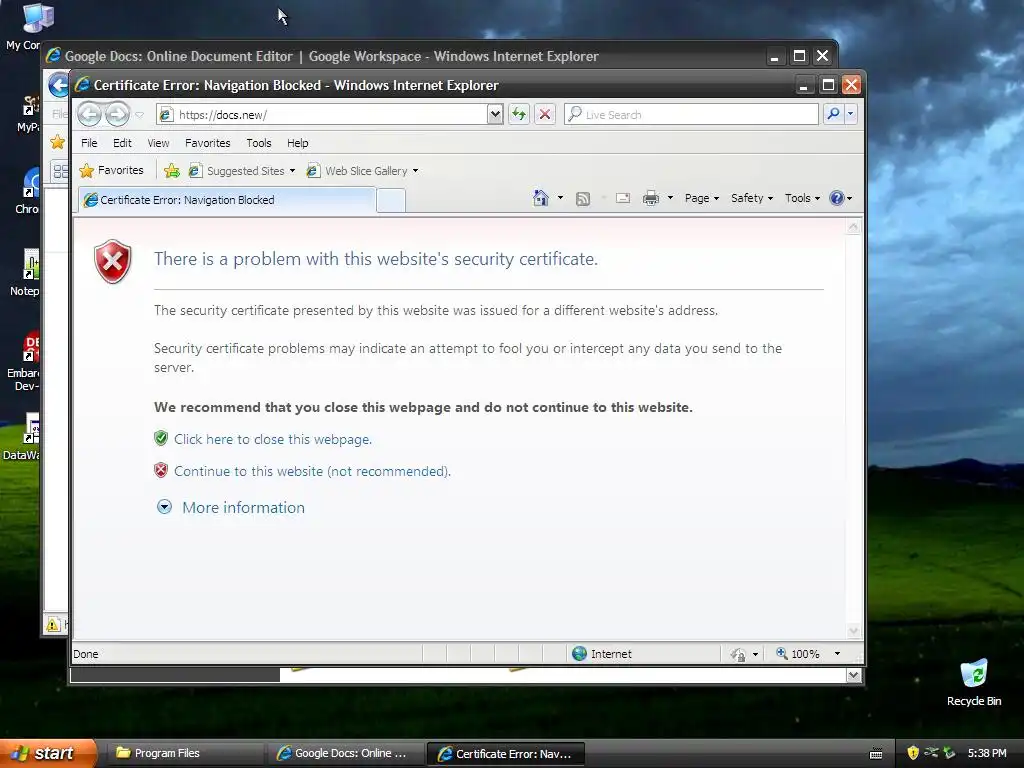Click the Refresh page icon

tap(519, 115)
